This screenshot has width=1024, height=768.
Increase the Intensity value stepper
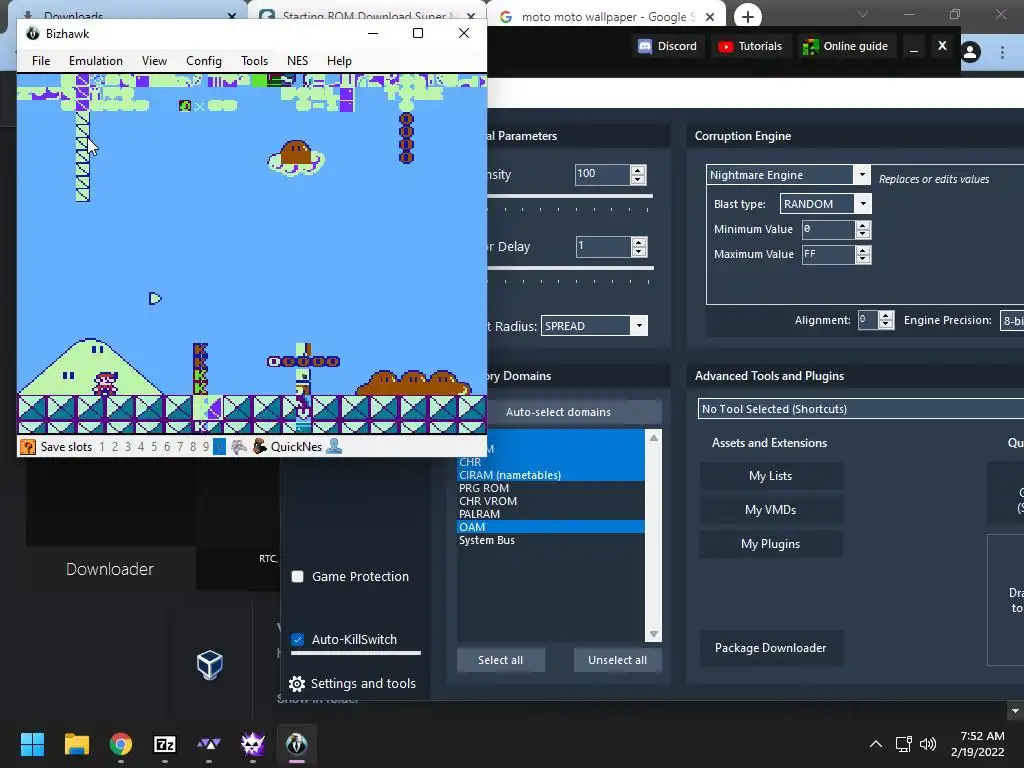[638, 170]
